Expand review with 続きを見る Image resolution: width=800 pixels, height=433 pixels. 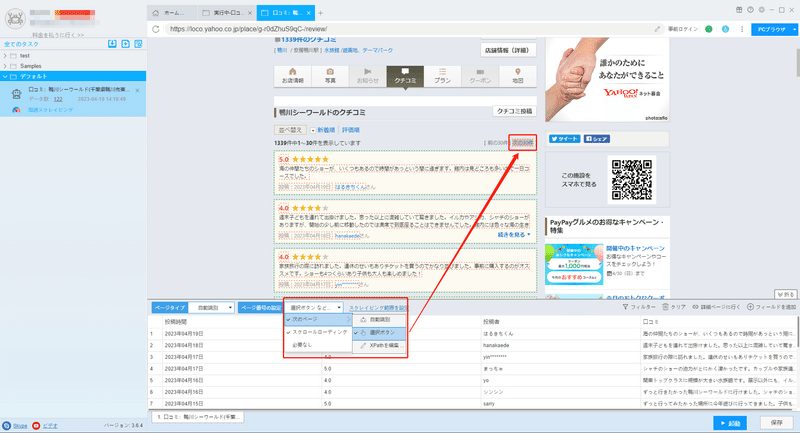pyautogui.click(x=514, y=235)
